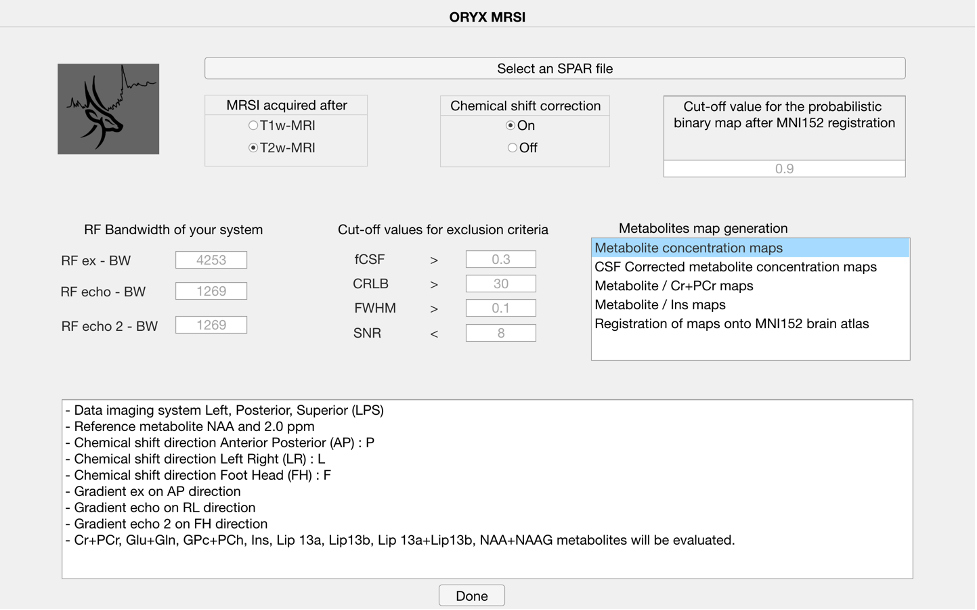Select CSF Corrected metabolite concentration maps

coord(736,267)
